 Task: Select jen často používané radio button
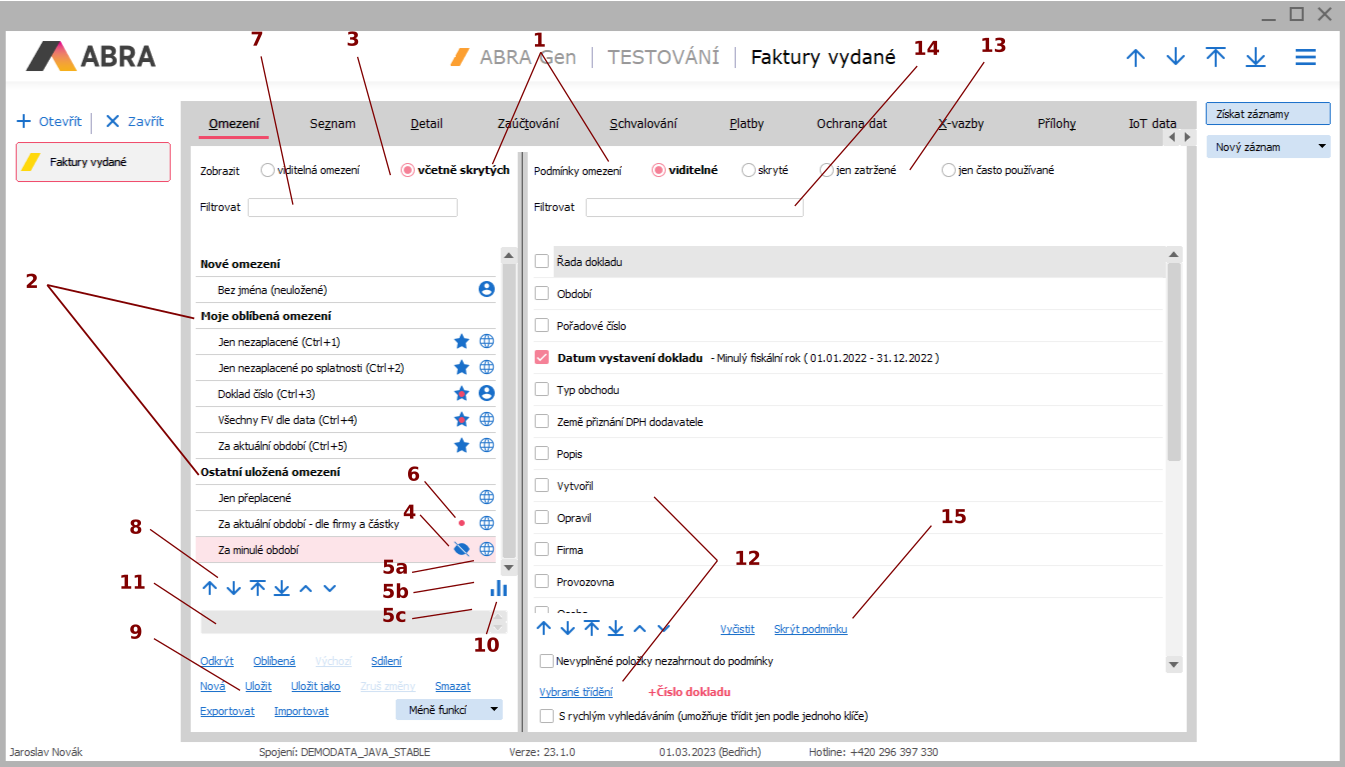pyautogui.click(x=948, y=170)
